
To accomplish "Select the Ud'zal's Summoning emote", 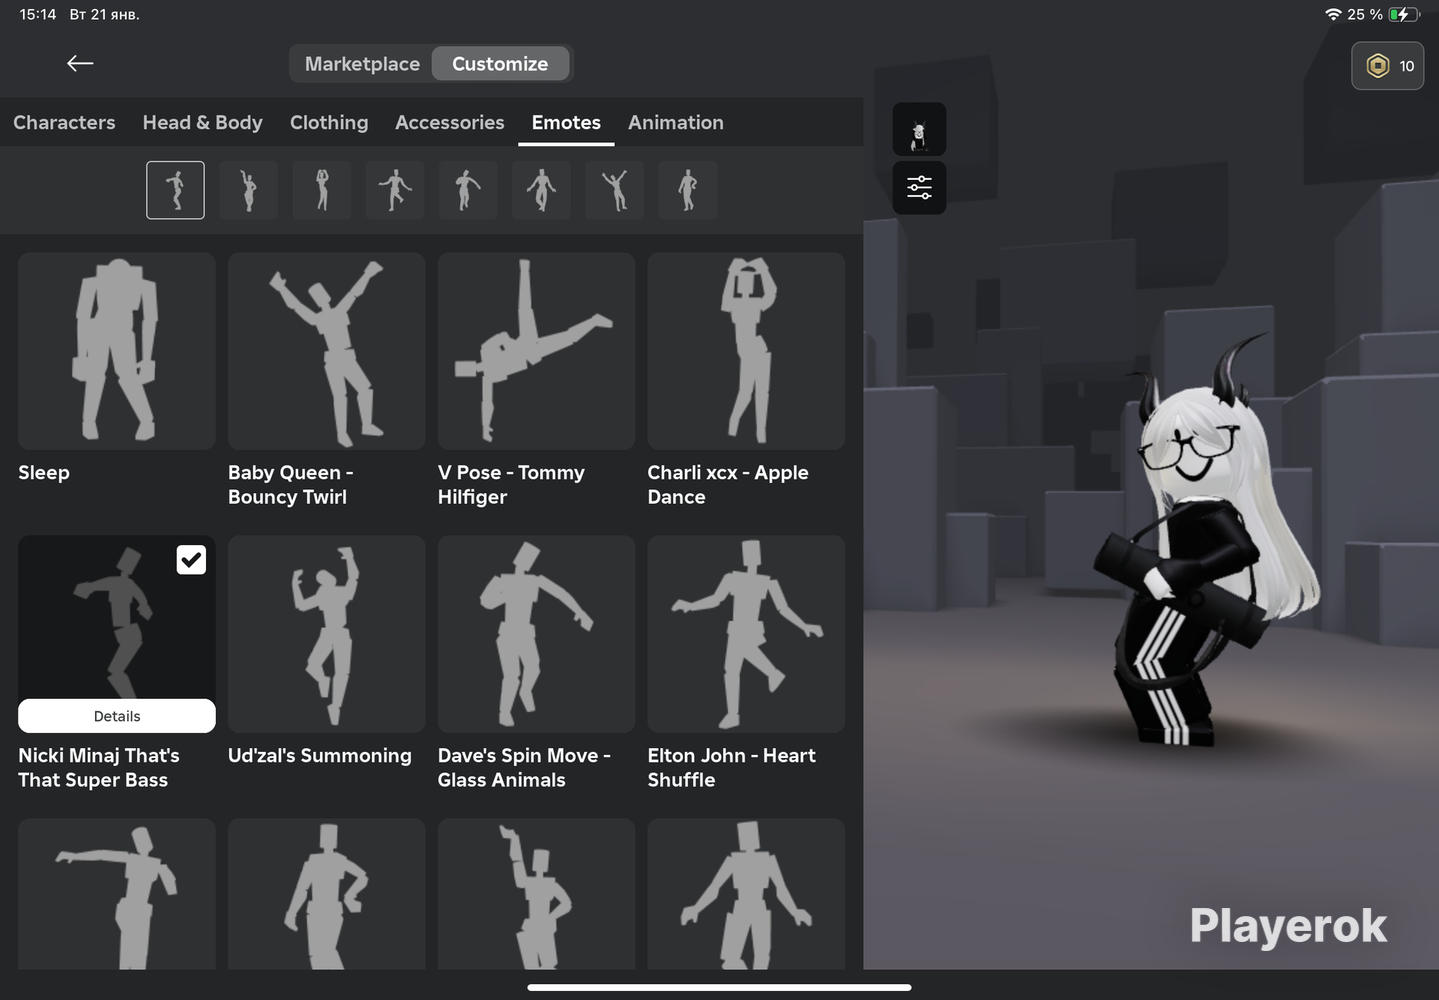I will (x=327, y=634).
